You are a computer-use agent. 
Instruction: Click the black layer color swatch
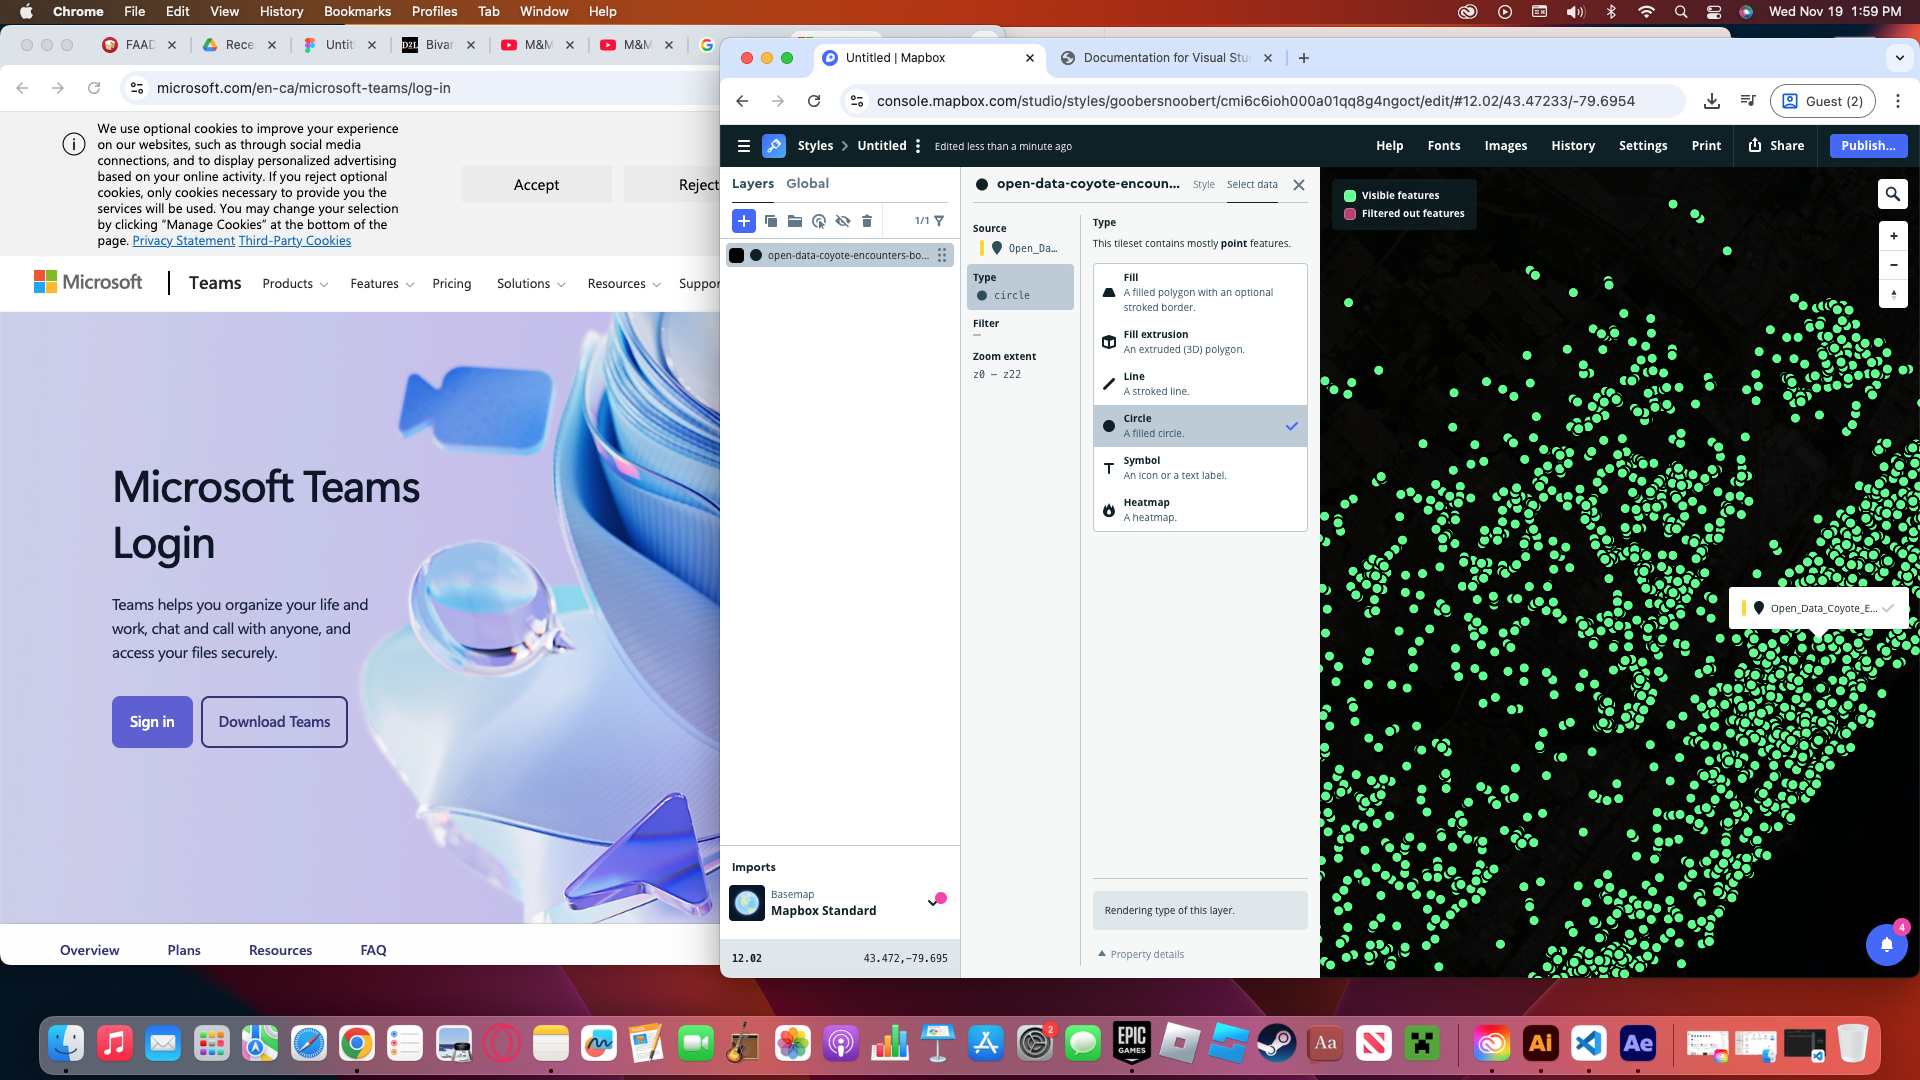(x=737, y=255)
